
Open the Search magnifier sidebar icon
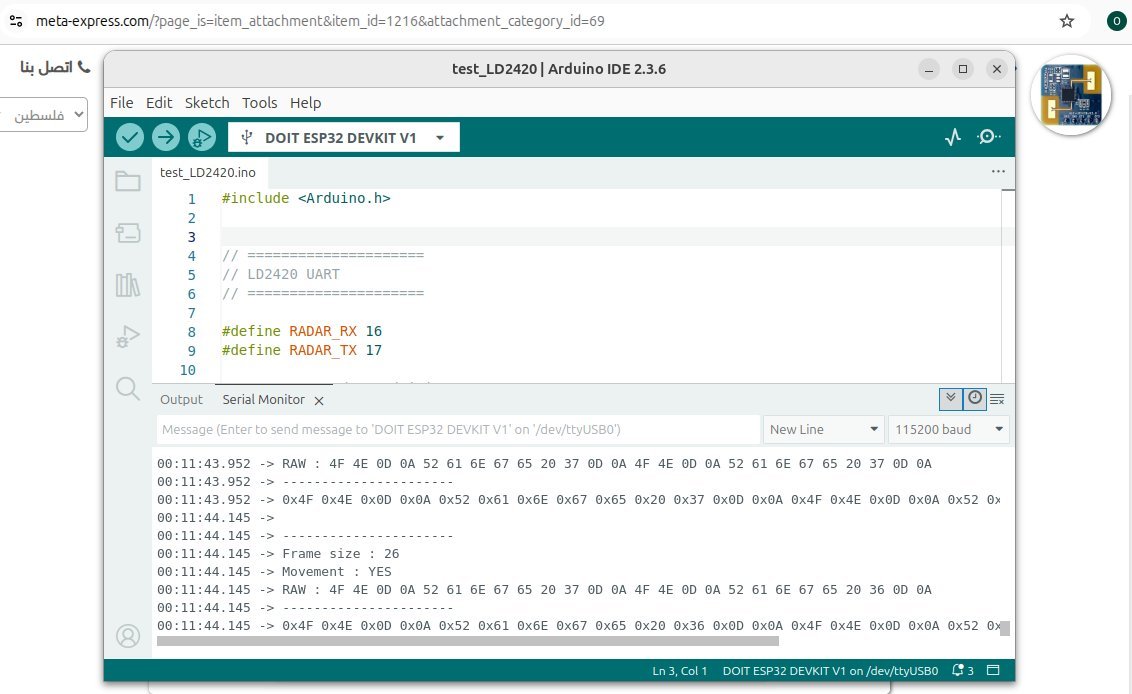pos(128,389)
